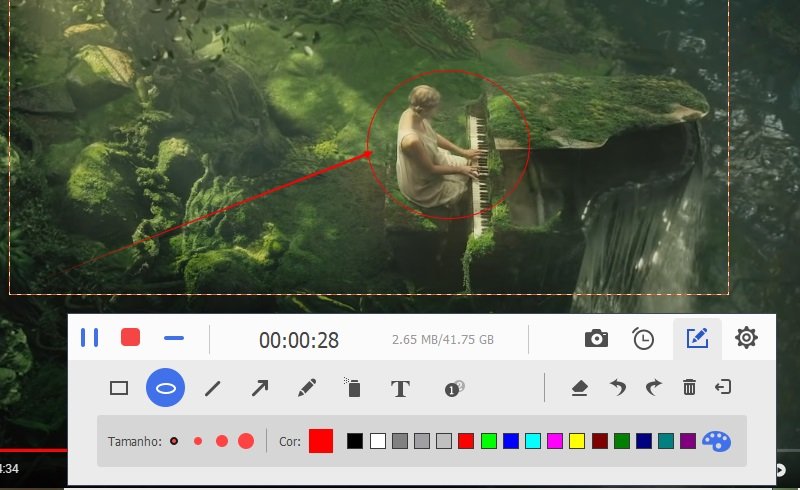The width and height of the screenshot is (800, 490).
Task: Delete all annotations with trash icon
Action: (689, 387)
